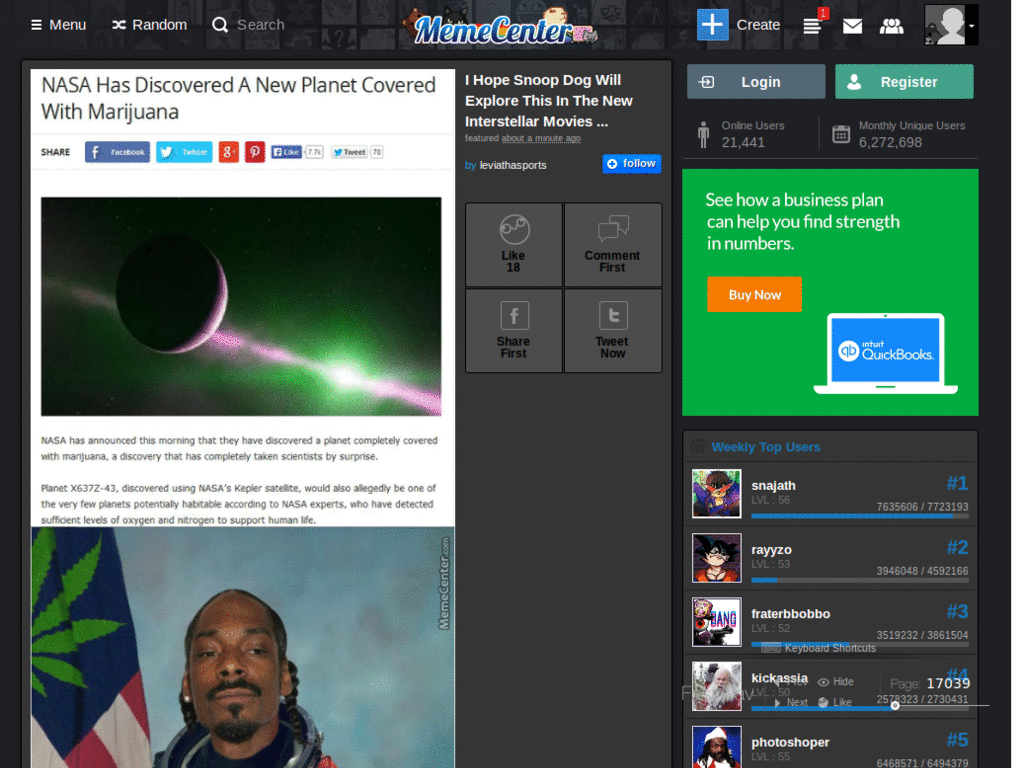Viewport: 1024px width, 768px height.
Task: Expand the profile dropdown arrow
Action: (x=972, y=26)
